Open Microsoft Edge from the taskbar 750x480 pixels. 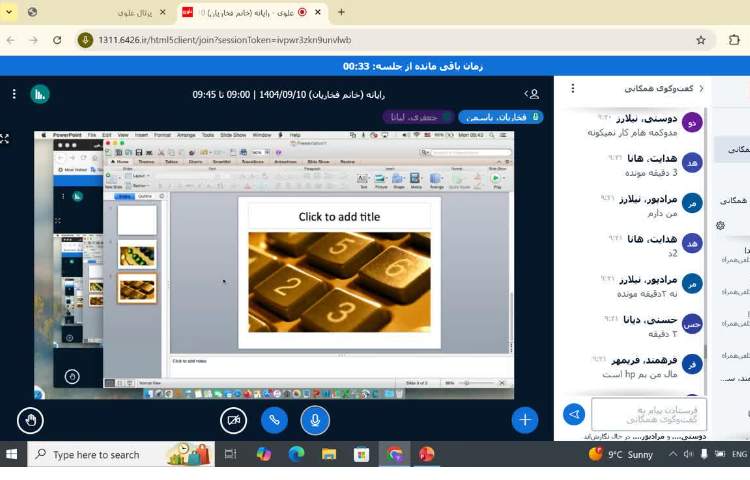point(296,455)
